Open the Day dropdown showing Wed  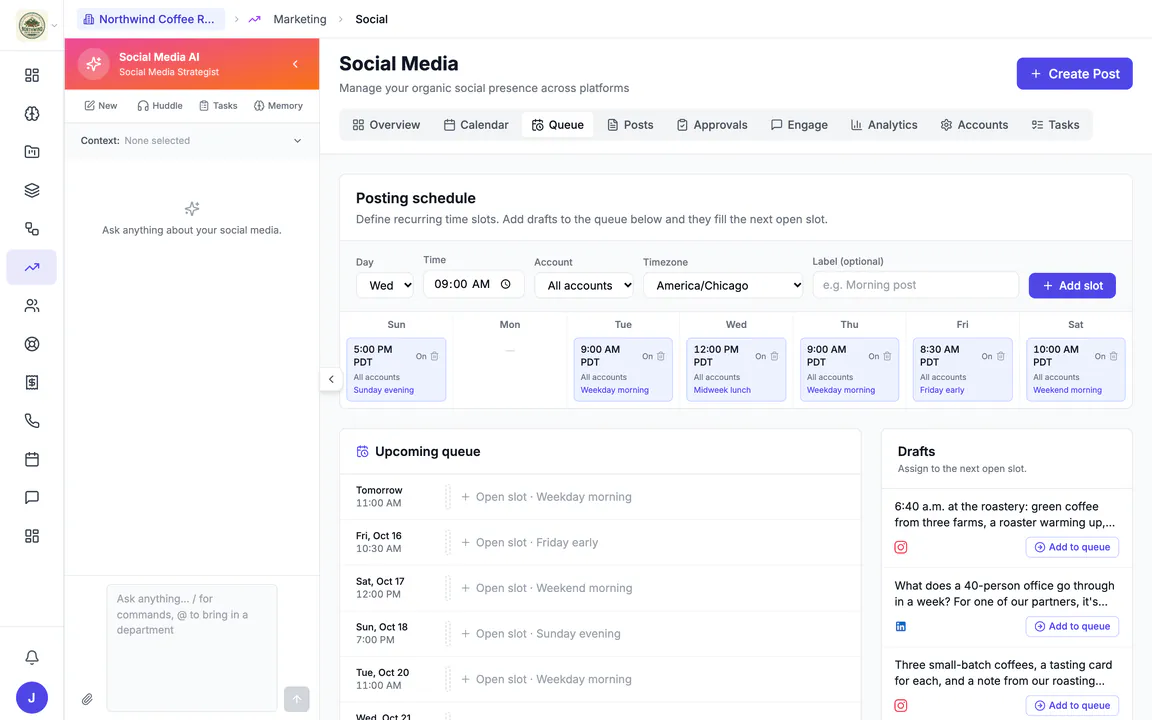click(385, 285)
